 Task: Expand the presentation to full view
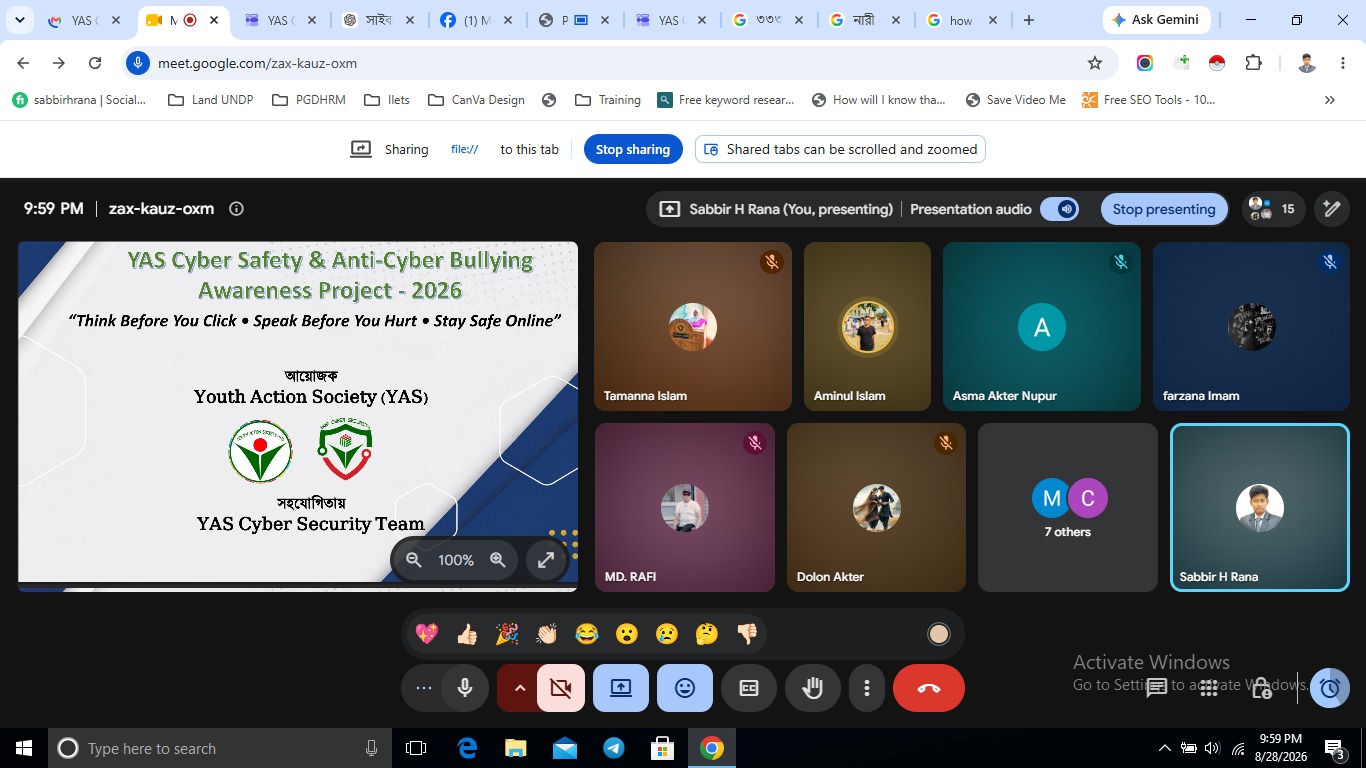pos(546,560)
